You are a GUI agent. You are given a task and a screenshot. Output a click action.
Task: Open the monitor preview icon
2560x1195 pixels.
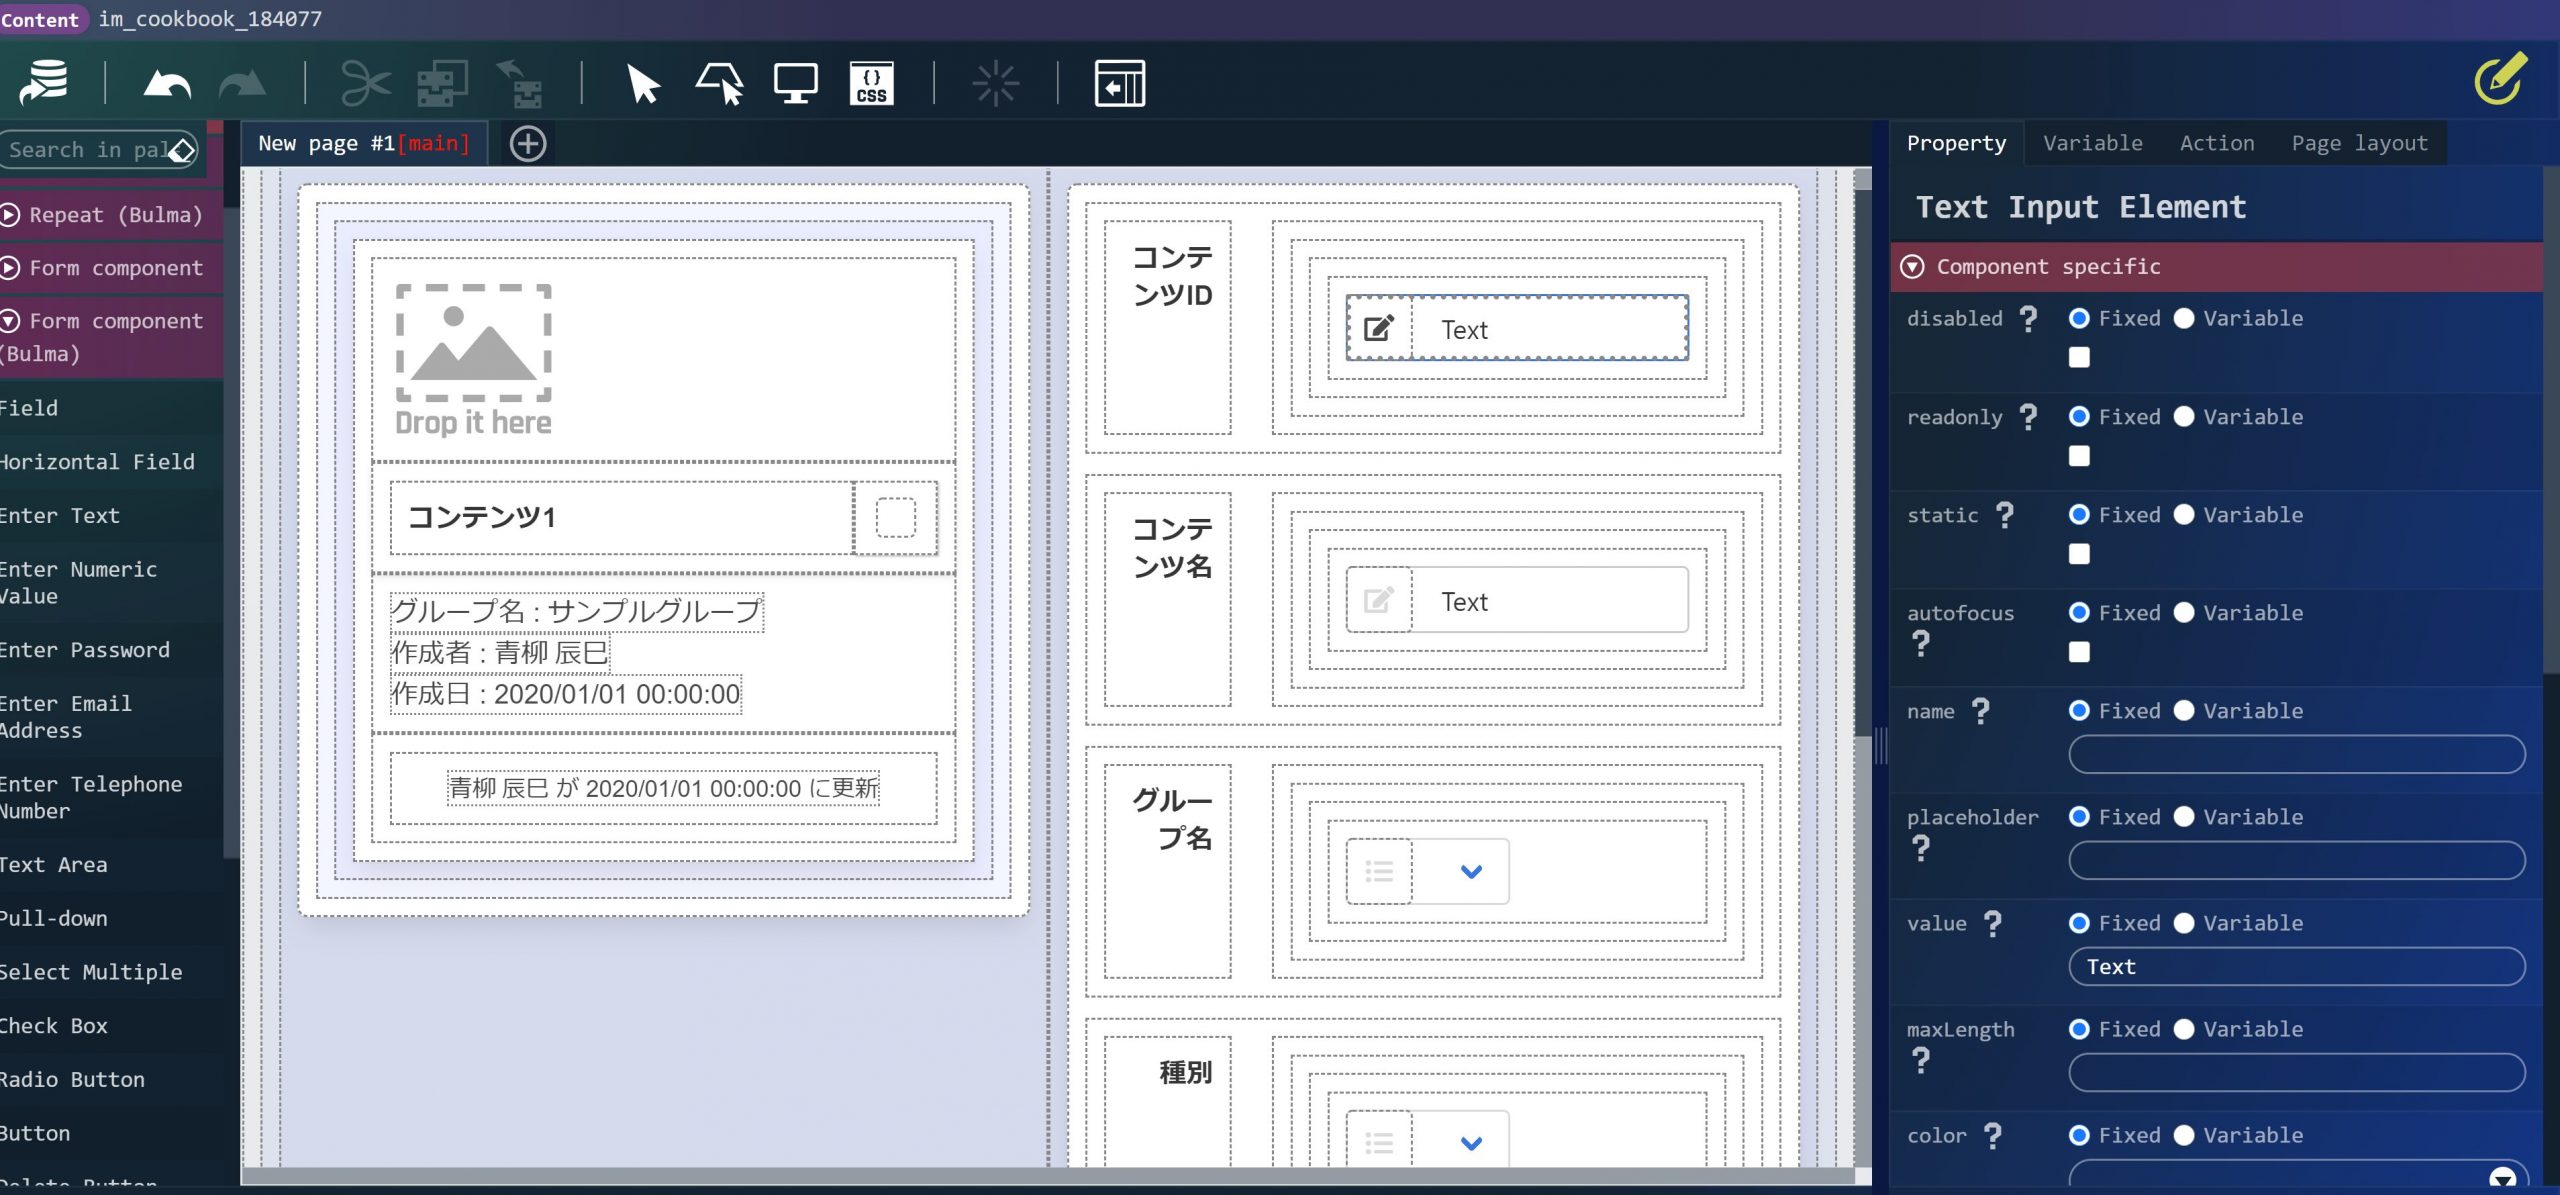[796, 83]
